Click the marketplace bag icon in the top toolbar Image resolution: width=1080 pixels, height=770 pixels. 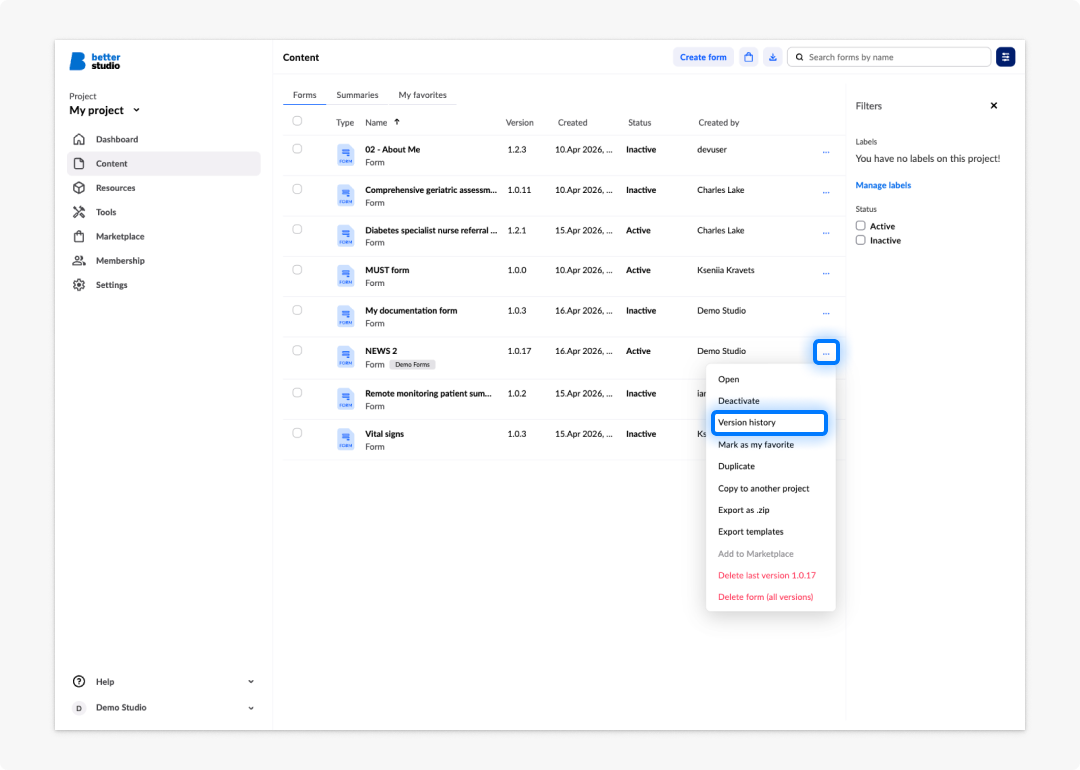(x=749, y=57)
